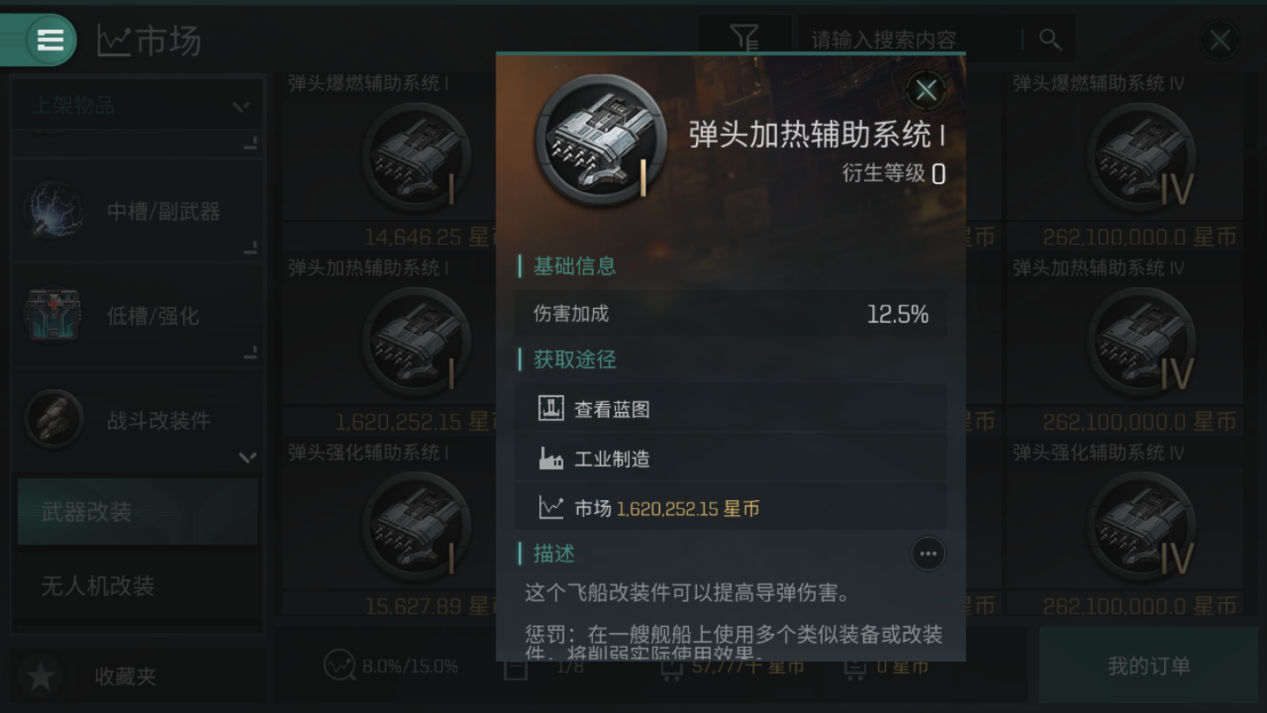Image resolution: width=1267 pixels, height=713 pixels.
Task: Click the search magnifier icon
Action: point(1049,39)
